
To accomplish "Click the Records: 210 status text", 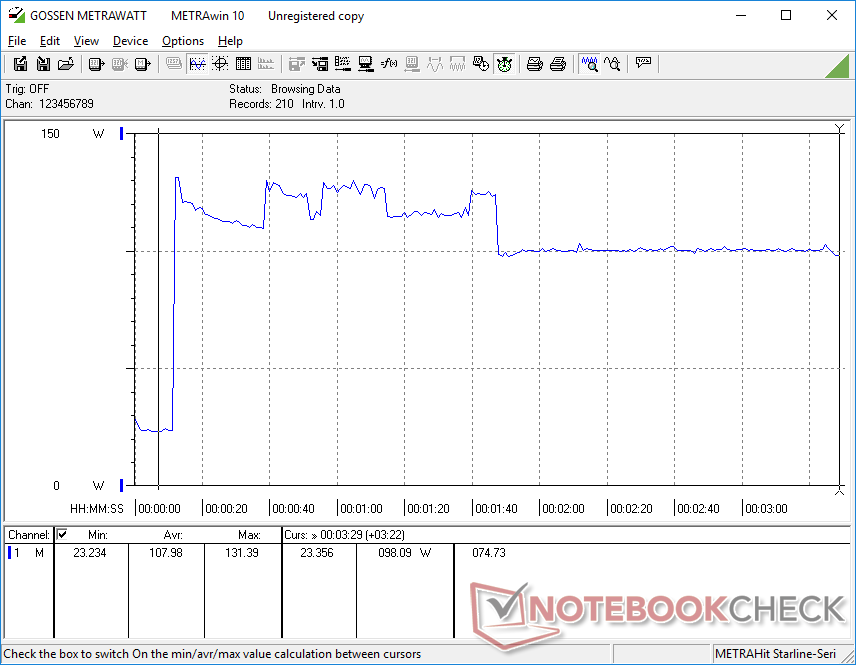I will [x=261, y=104].
